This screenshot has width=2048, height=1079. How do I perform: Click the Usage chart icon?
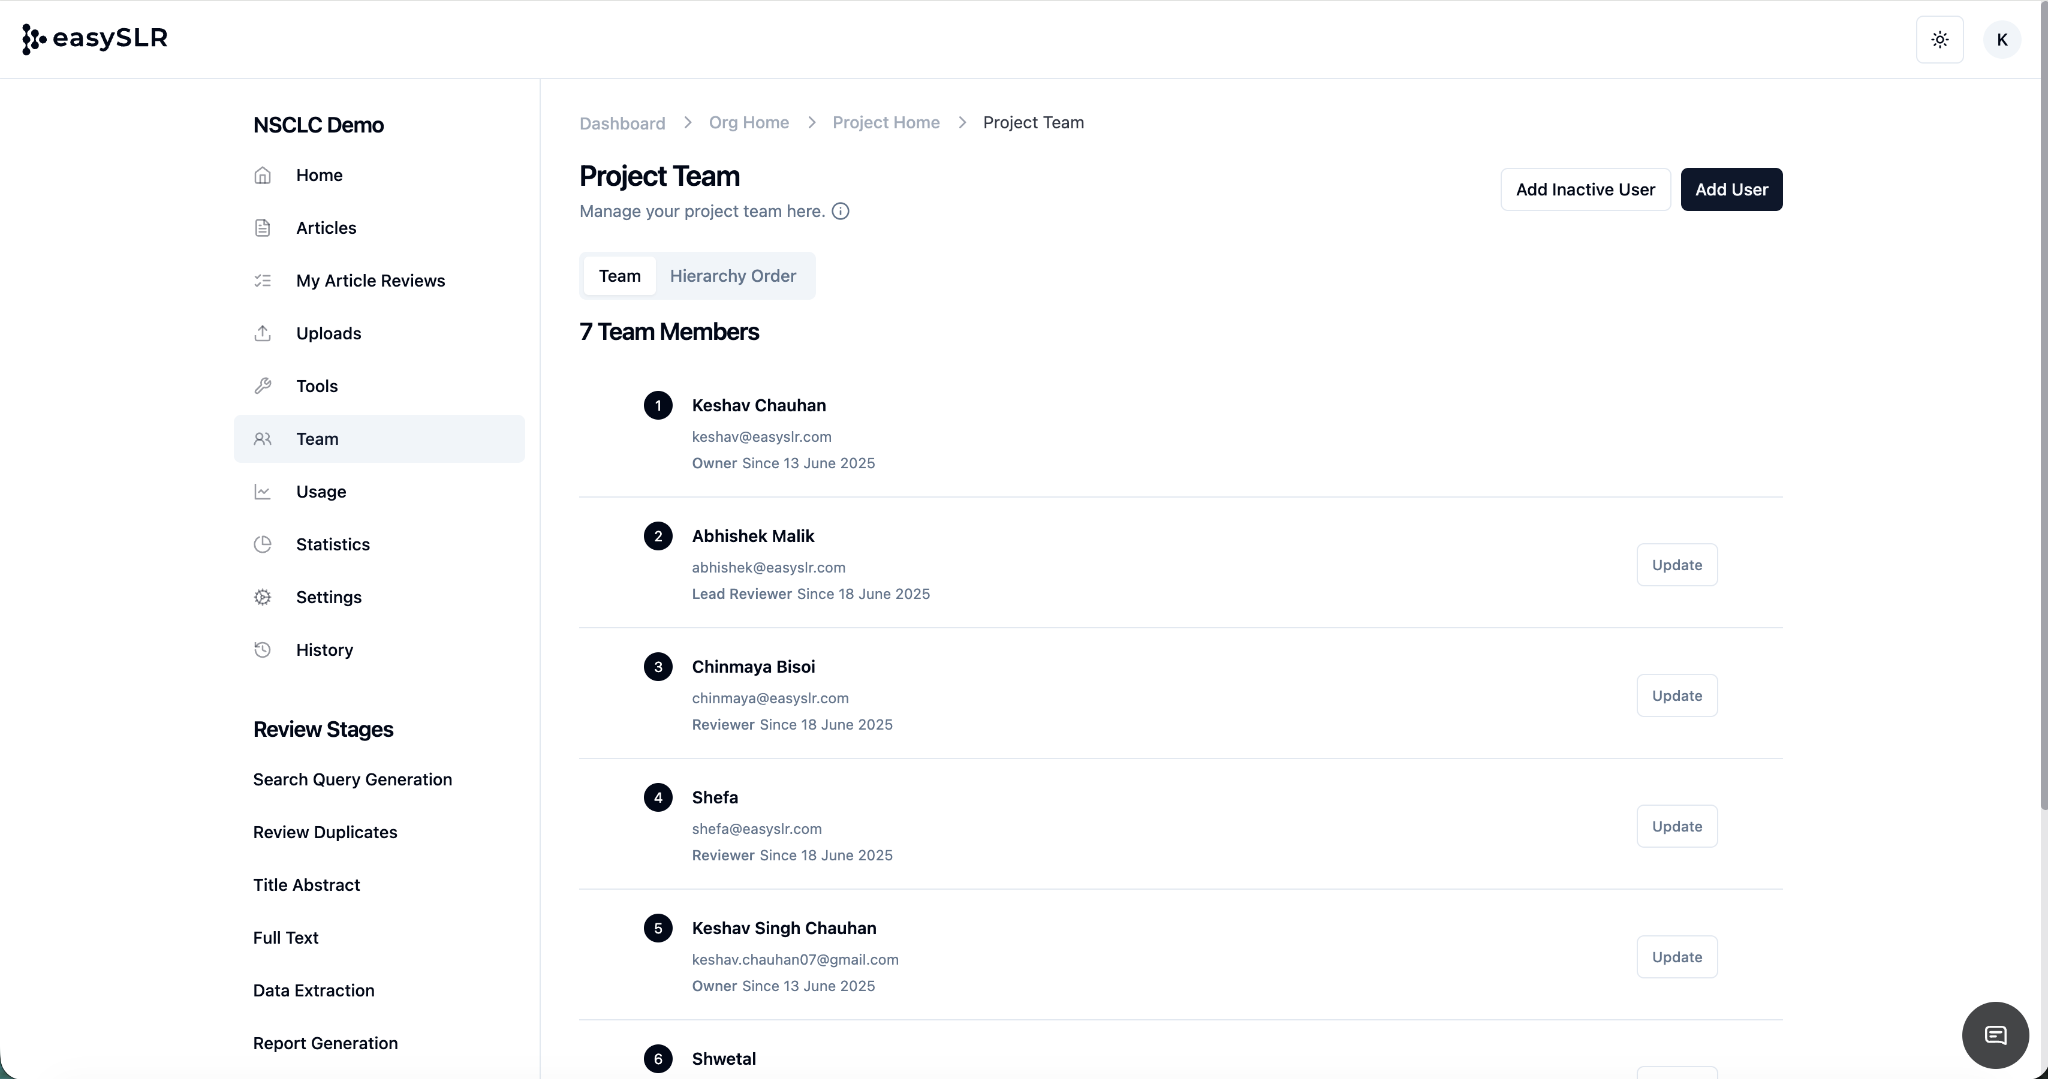[263, 492]
